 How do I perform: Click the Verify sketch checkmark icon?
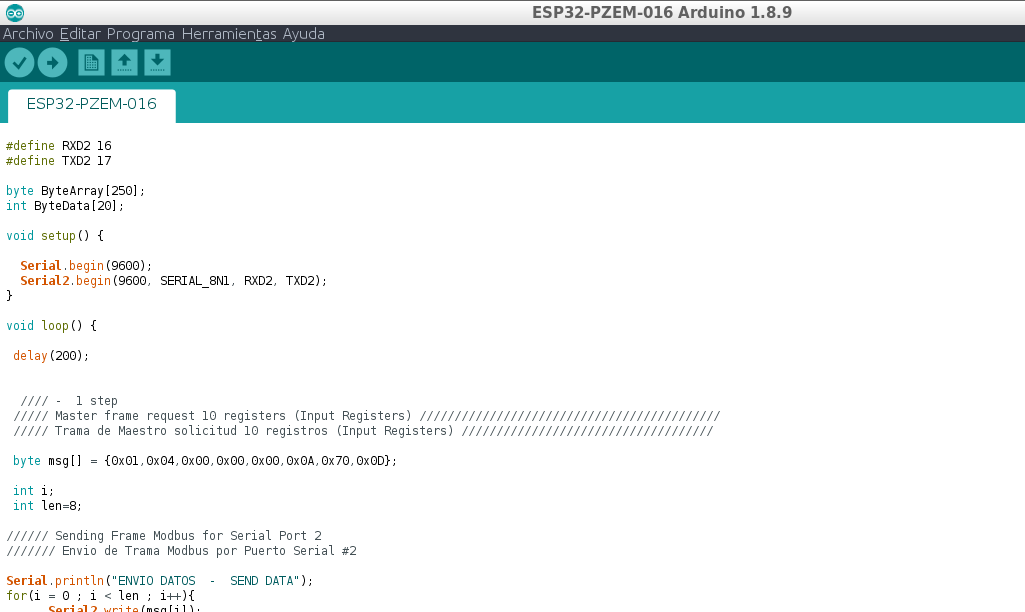[20, 63]
